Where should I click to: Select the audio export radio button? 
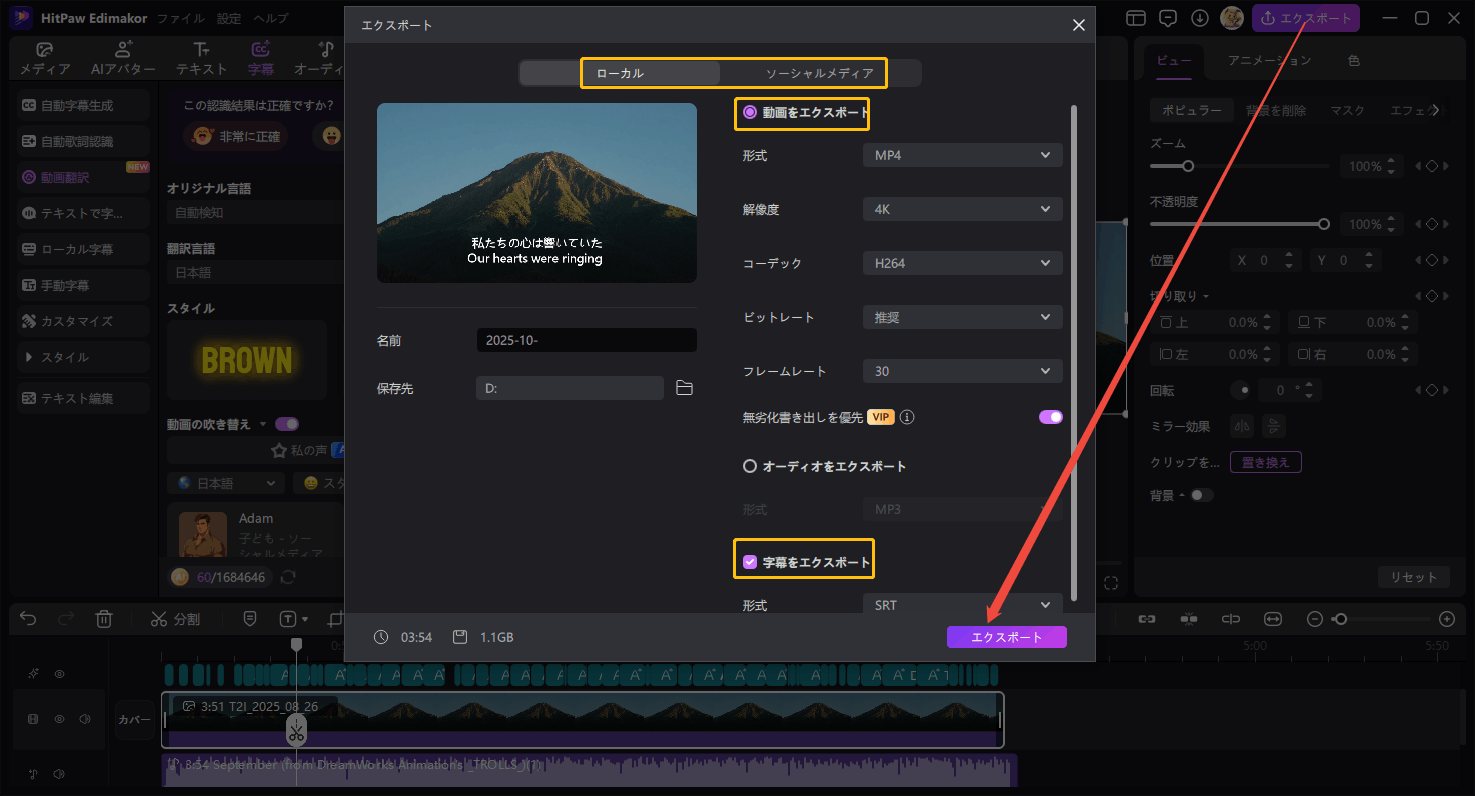click(x=750, y=466)
